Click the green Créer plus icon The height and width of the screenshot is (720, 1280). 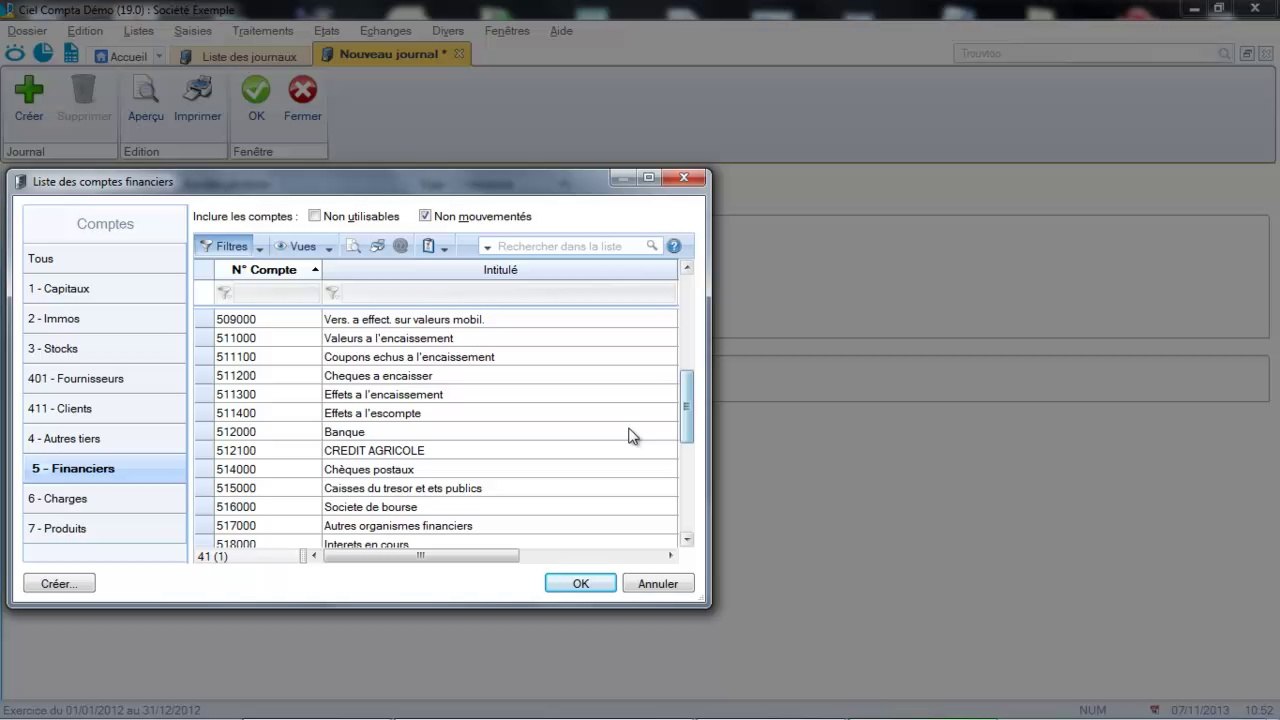click(29, 90)
